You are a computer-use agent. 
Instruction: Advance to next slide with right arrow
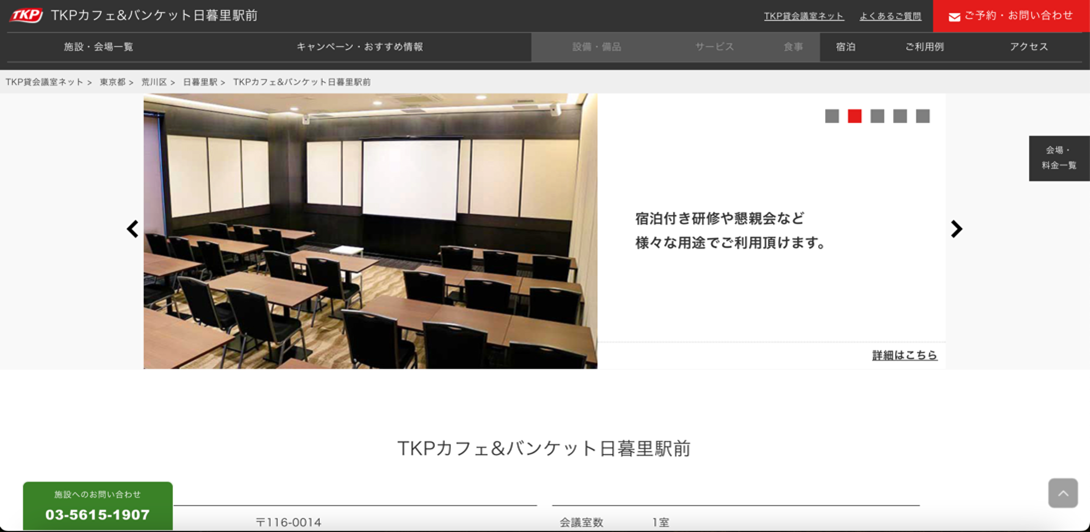(957, 229)
